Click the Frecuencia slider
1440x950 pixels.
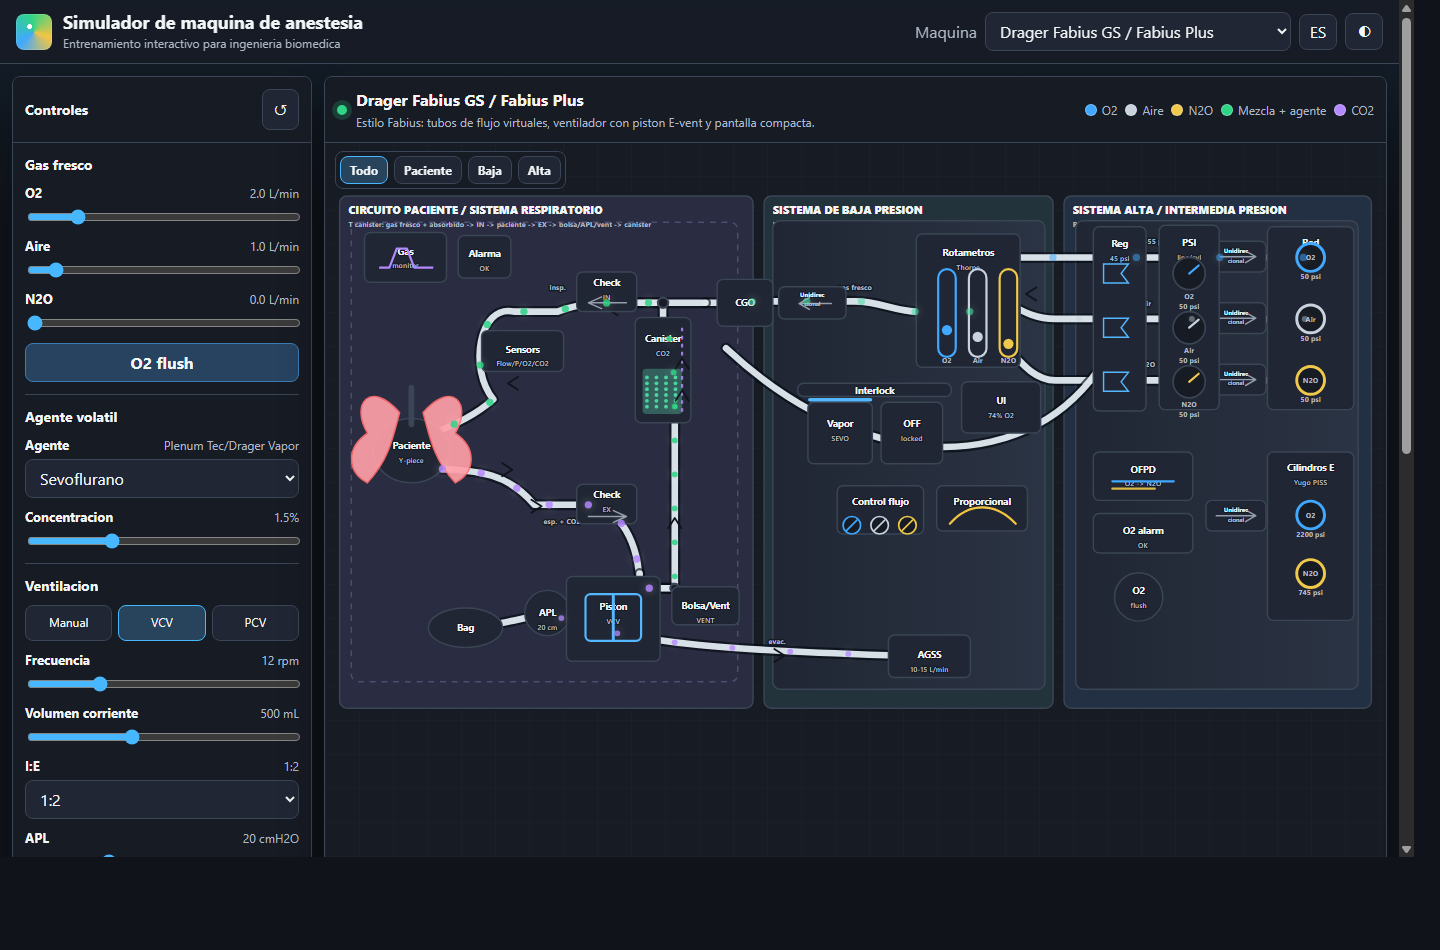pos(162,684)
